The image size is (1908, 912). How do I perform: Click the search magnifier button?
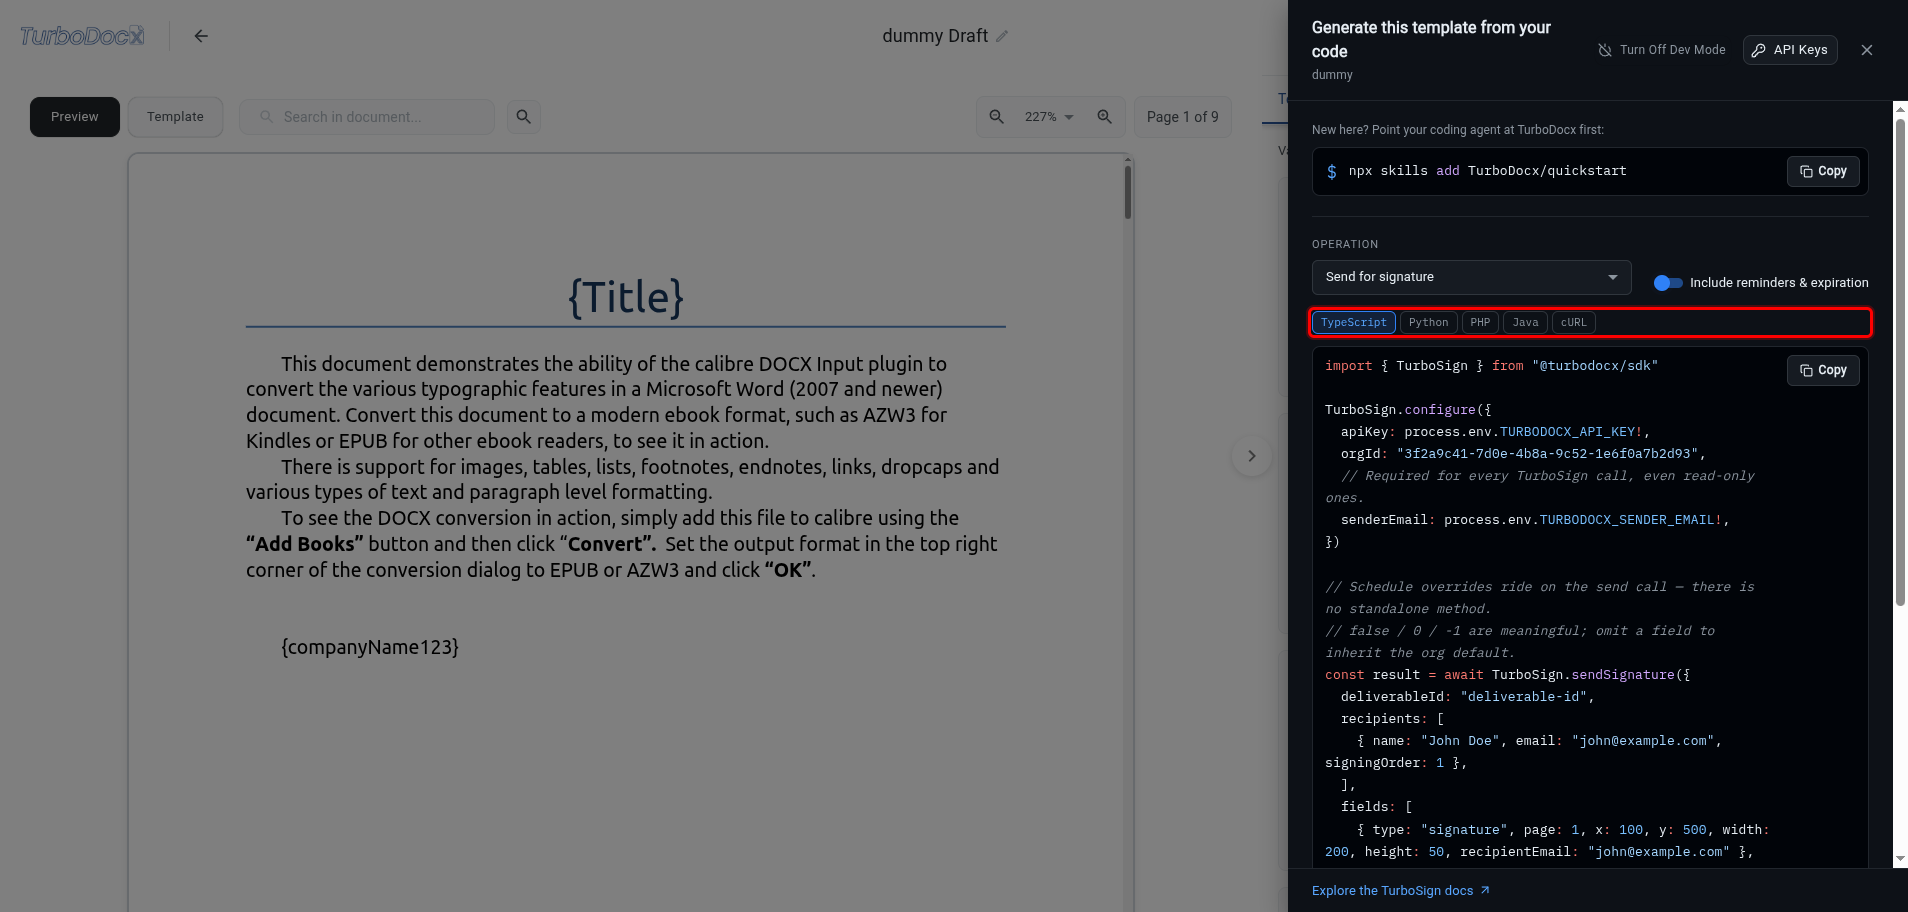click(x=523, y=117)
